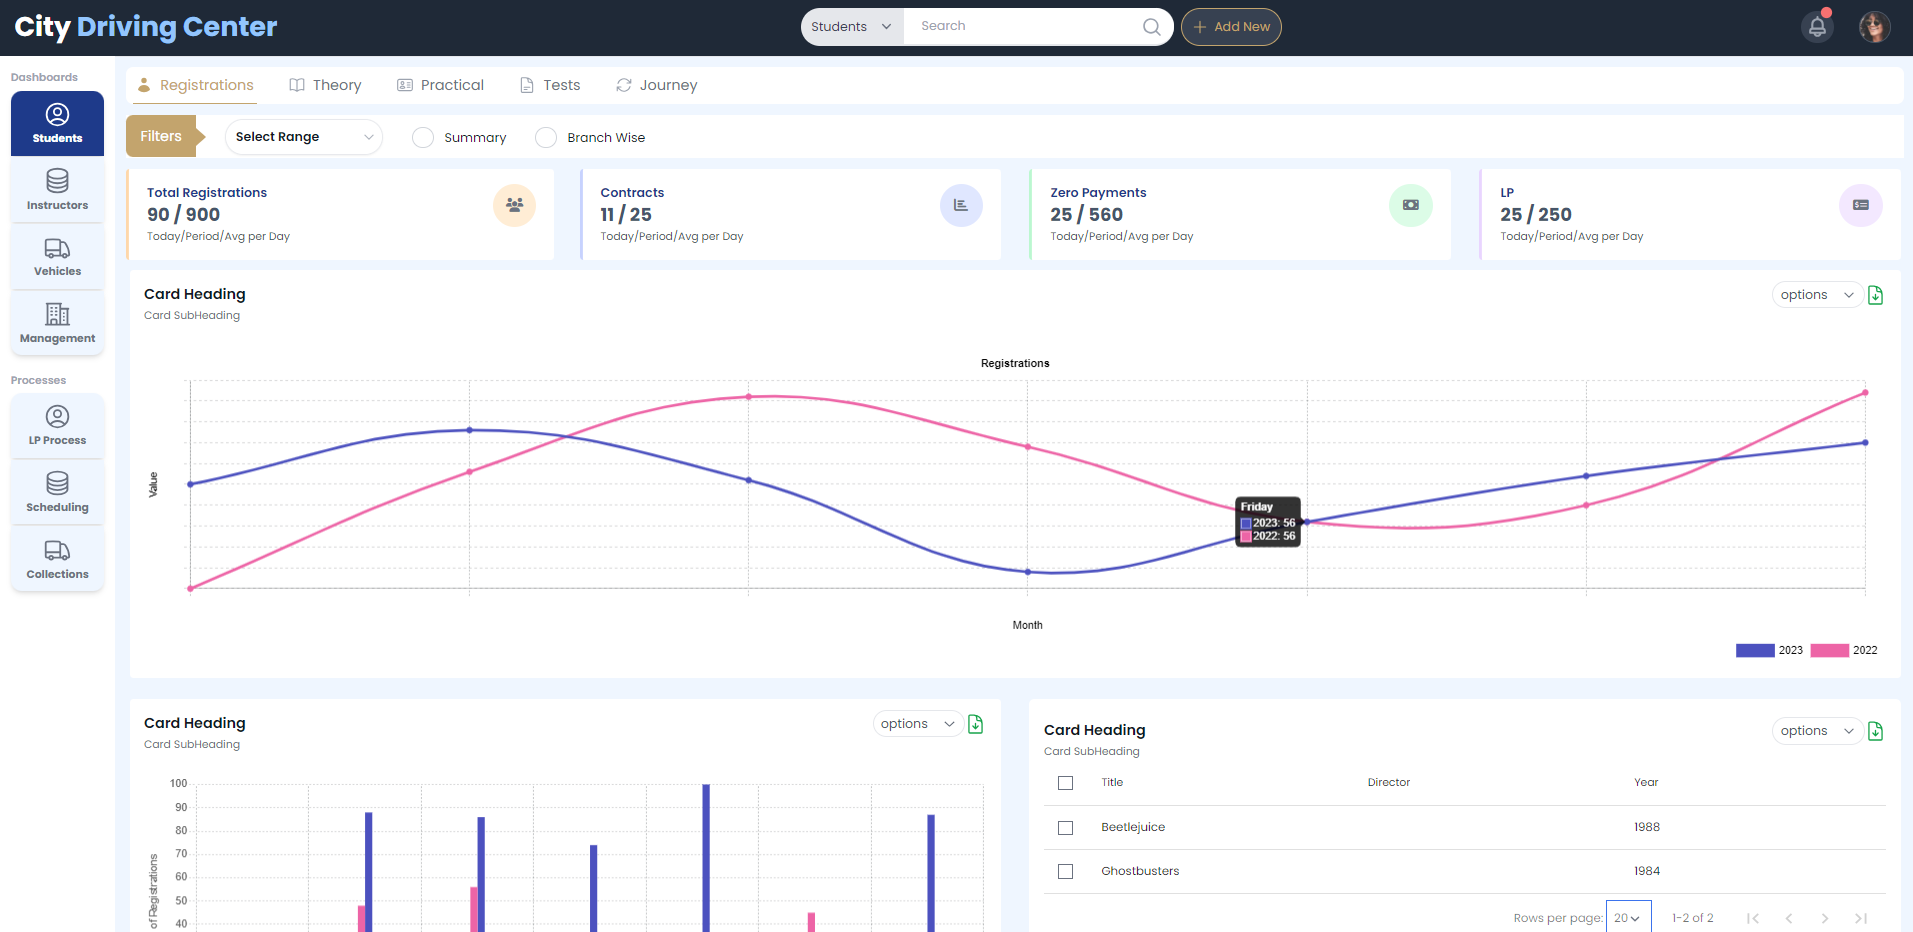The width and height of the screenshot is (1913, 932).
Task: Click the Add New button
Action: coord(1231,27)
